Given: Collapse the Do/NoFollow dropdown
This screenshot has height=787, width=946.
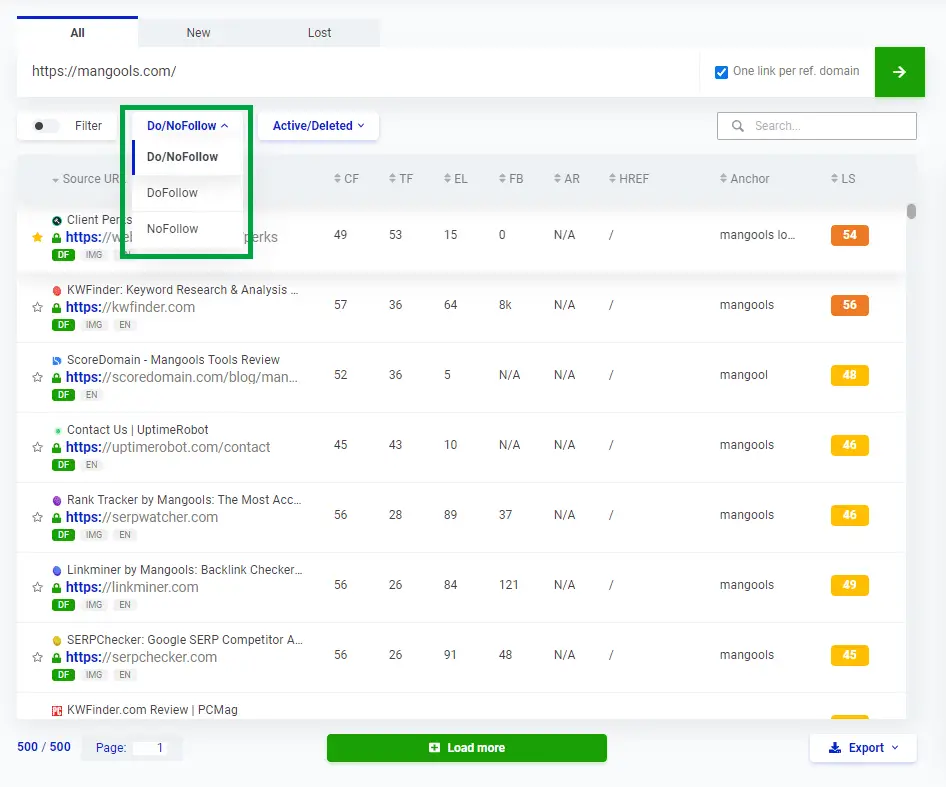Looking at the screenshot, I should click(x=187, y=126).
